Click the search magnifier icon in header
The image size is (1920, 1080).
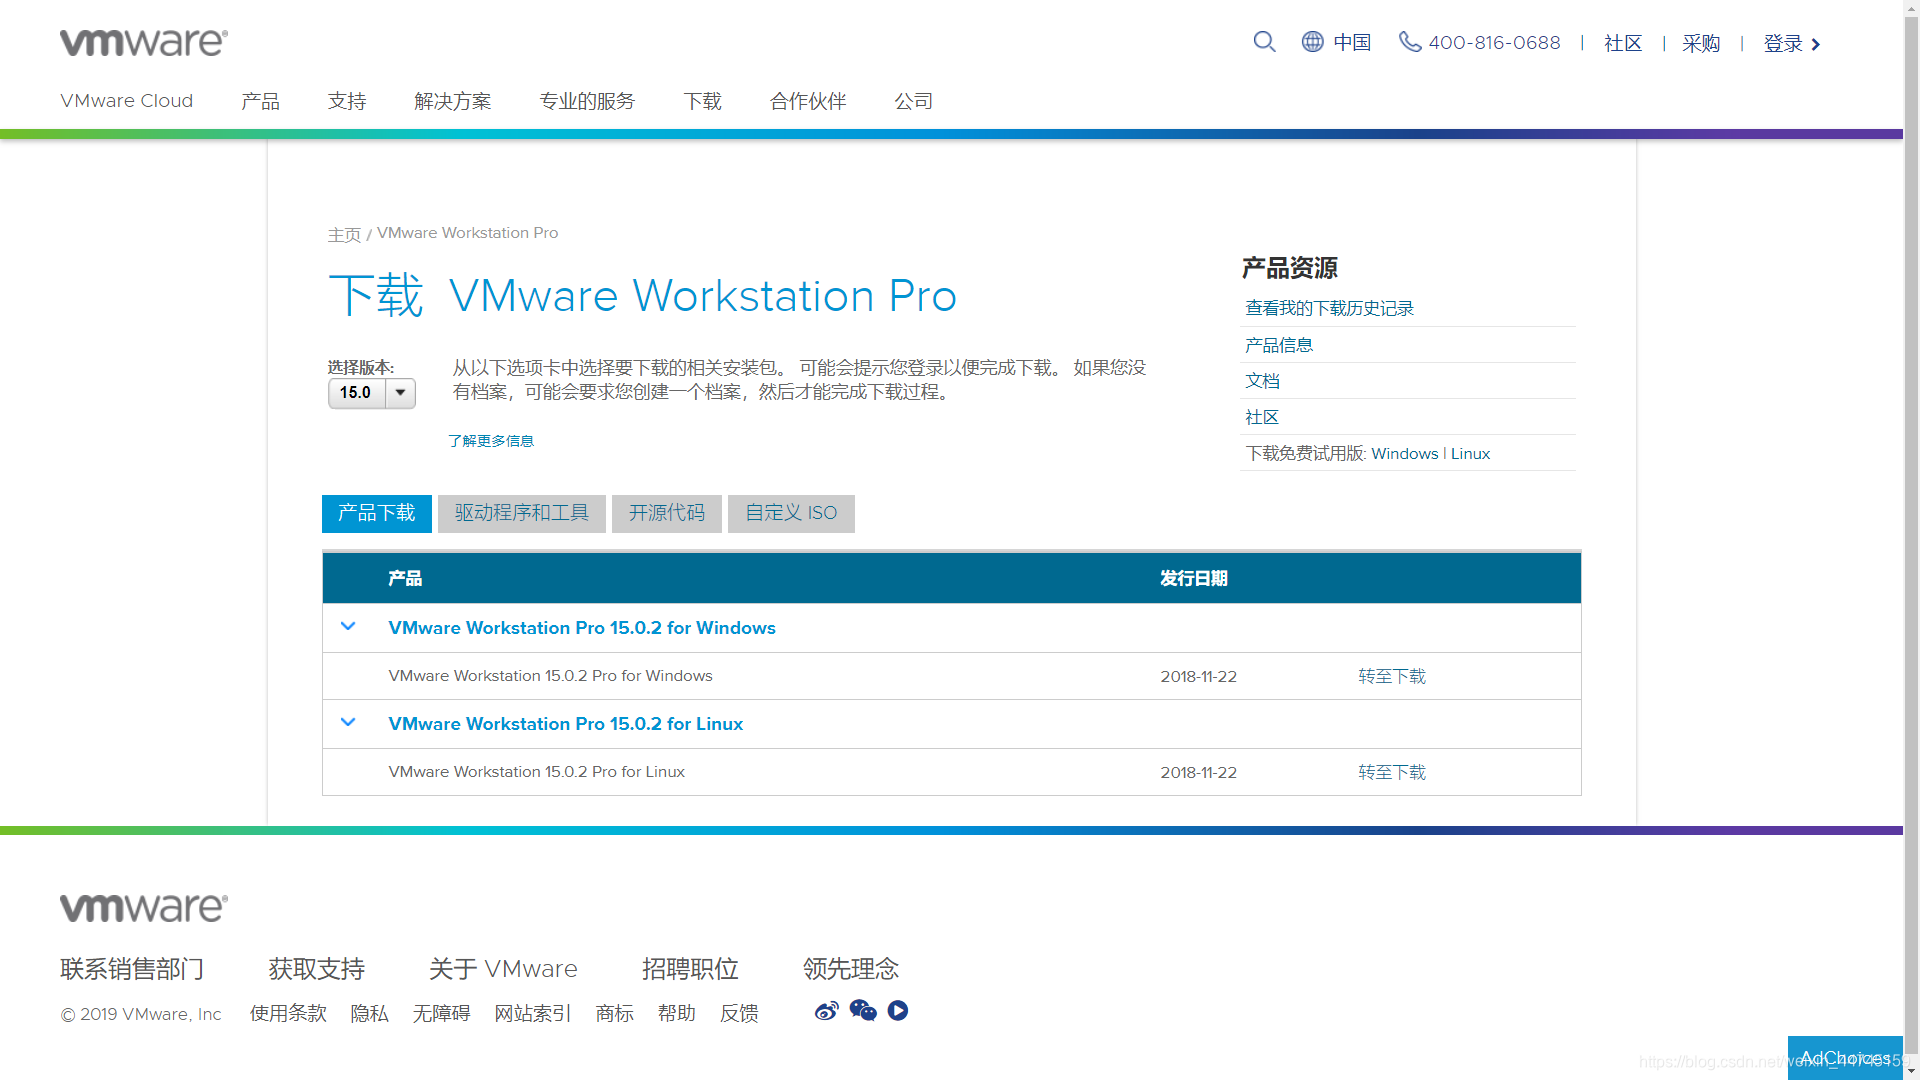(x=1264, y=42)
